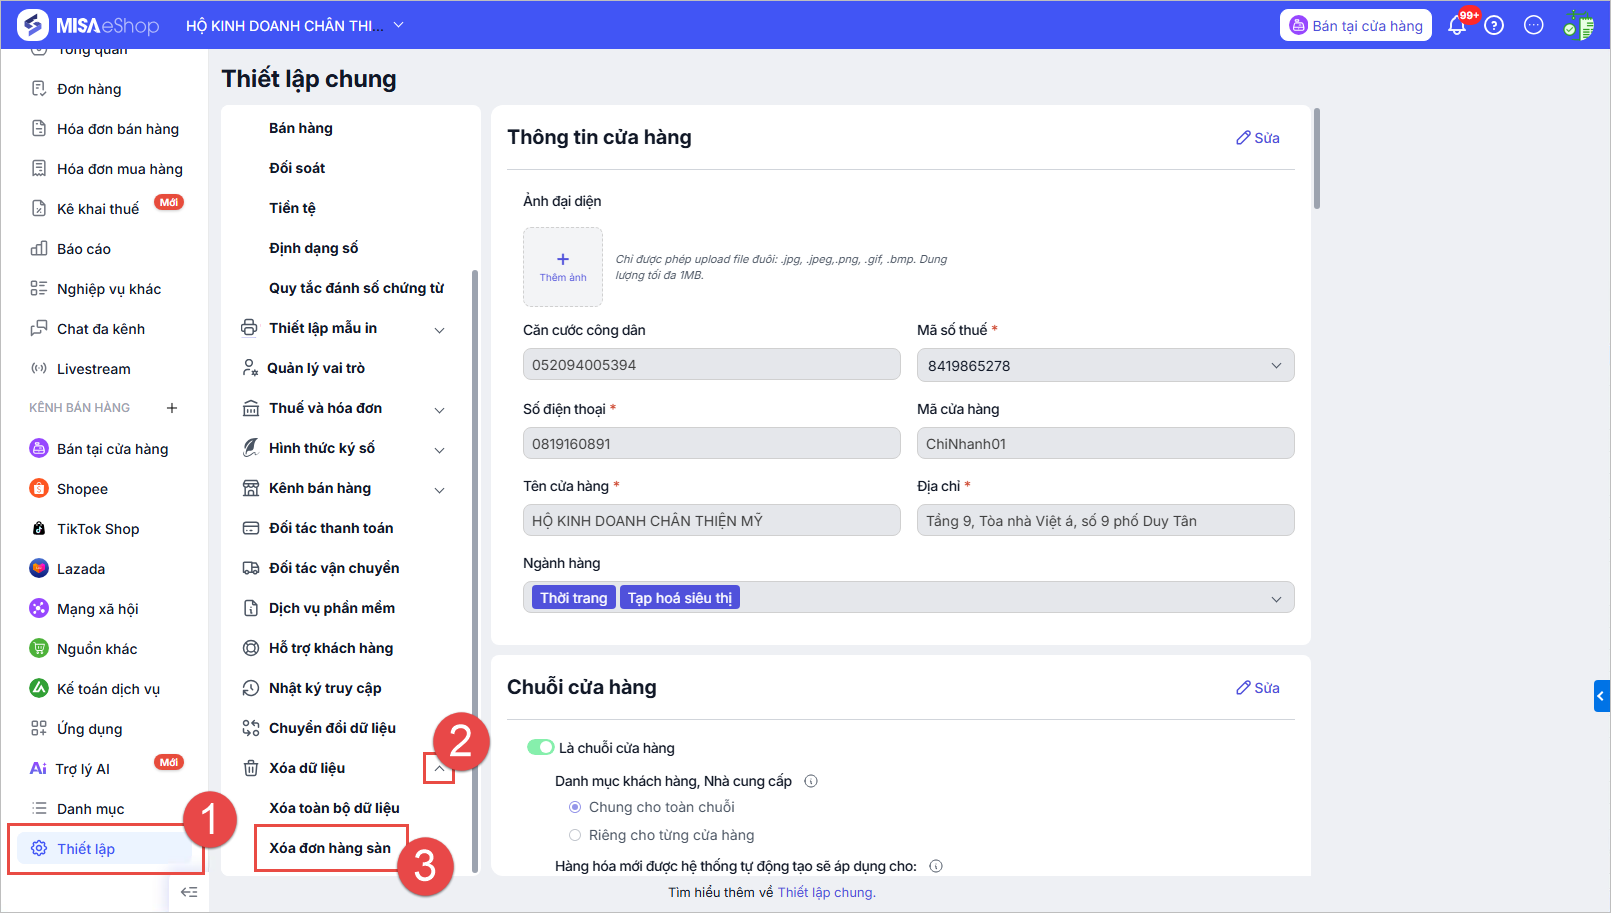Open the chat messages bubble icon
Viewport: 1611px width, 913px height.
click(x=1533, y=26)
